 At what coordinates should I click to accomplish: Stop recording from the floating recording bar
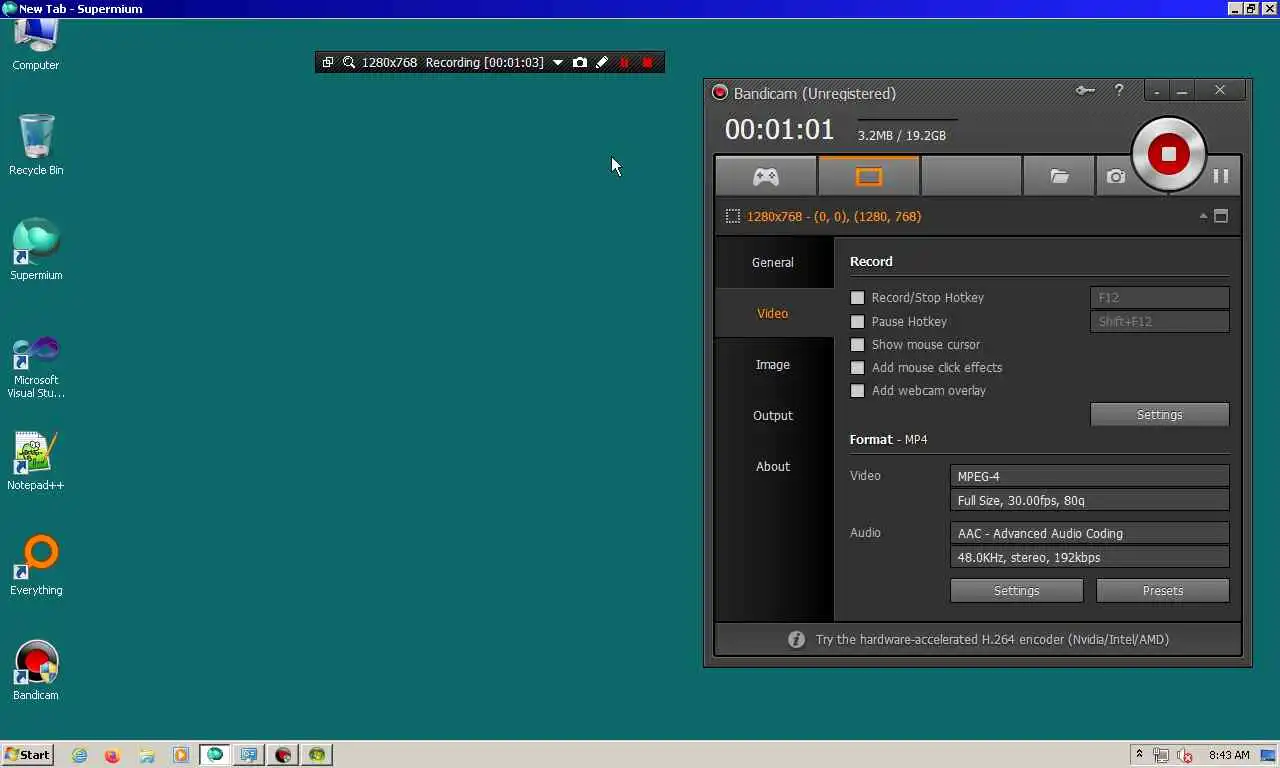coord(647,62)
